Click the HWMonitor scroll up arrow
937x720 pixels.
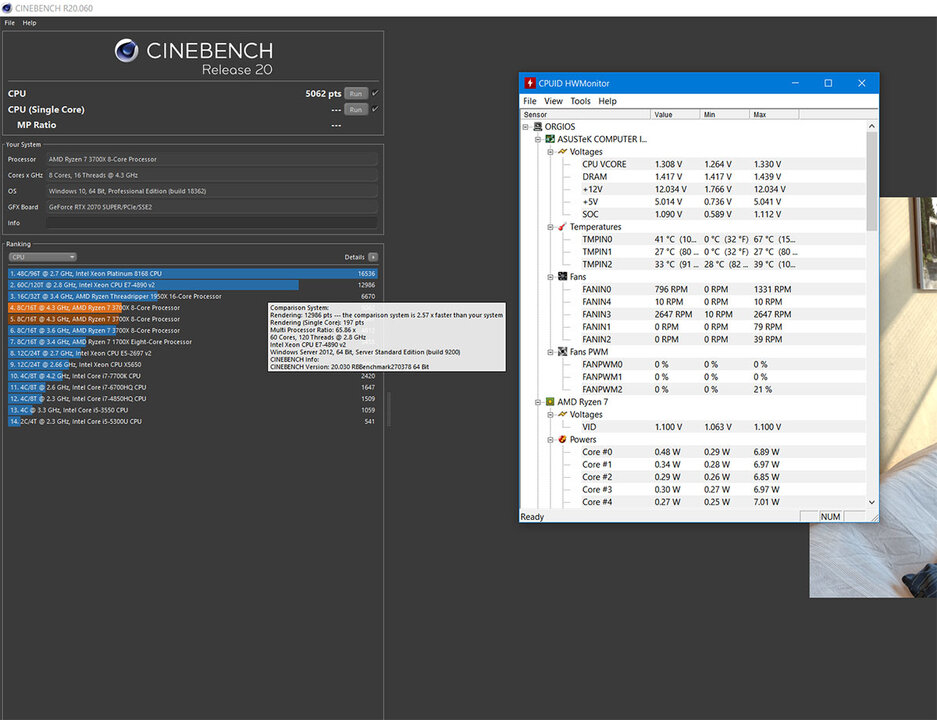871,126
